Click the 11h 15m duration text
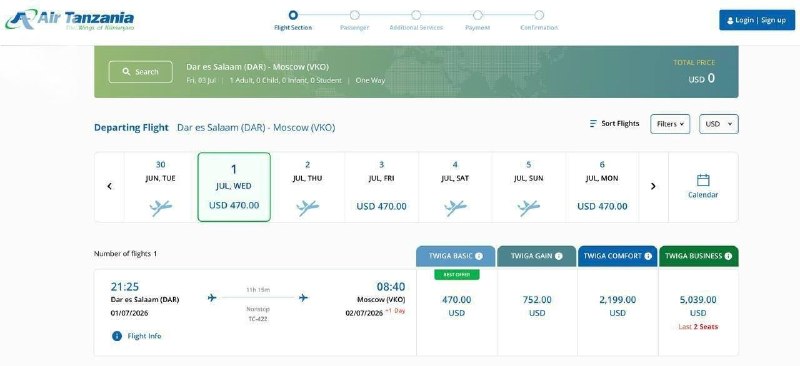 (x=258, y=290)
